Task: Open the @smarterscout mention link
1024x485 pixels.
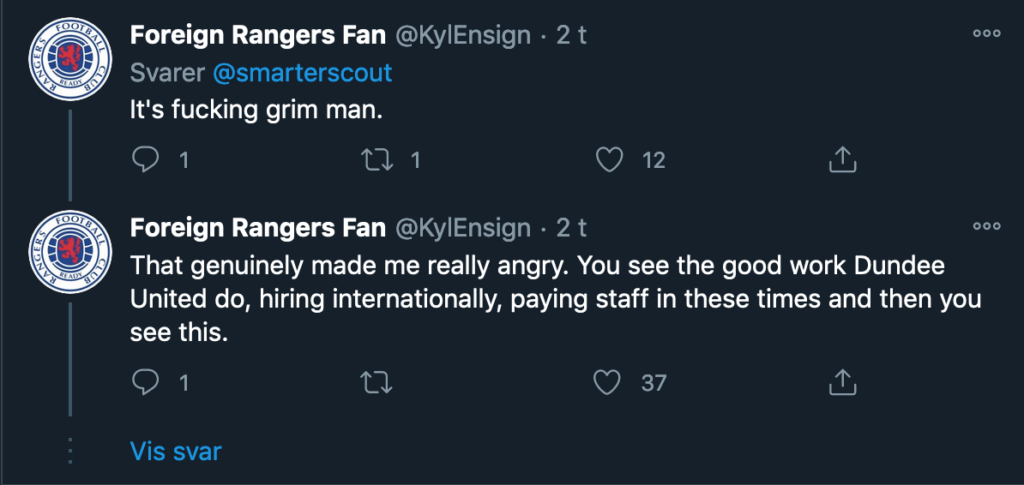Action: tap(303, 73)
